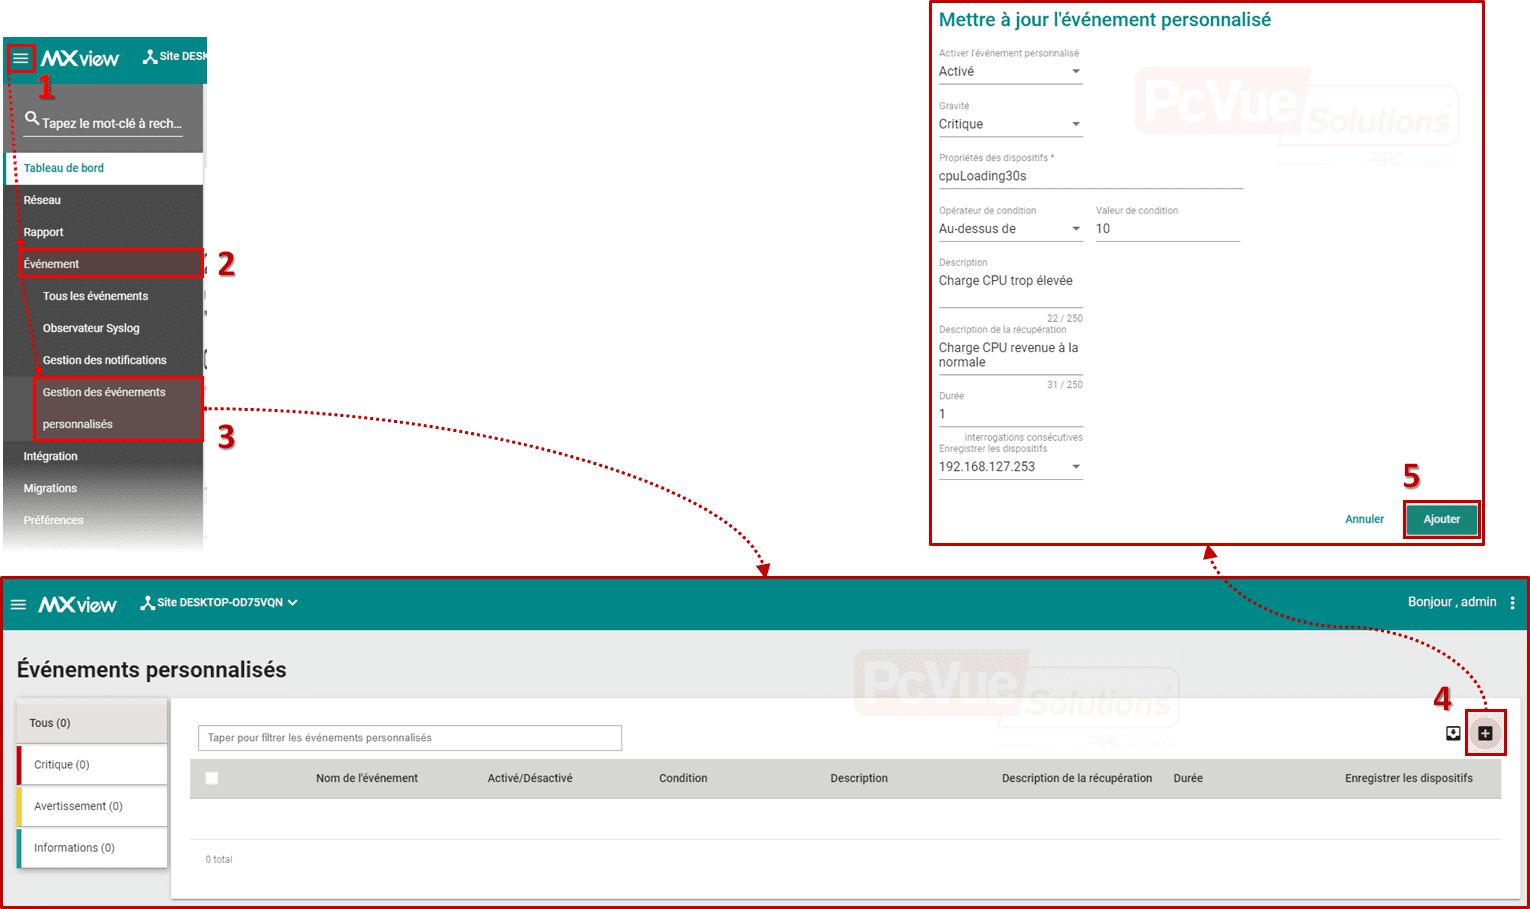Image resolution: width=1530 pixels, height=909 pixels.
Task: Click the hamburger menu in the bottom header
Action: coord(18,605)
